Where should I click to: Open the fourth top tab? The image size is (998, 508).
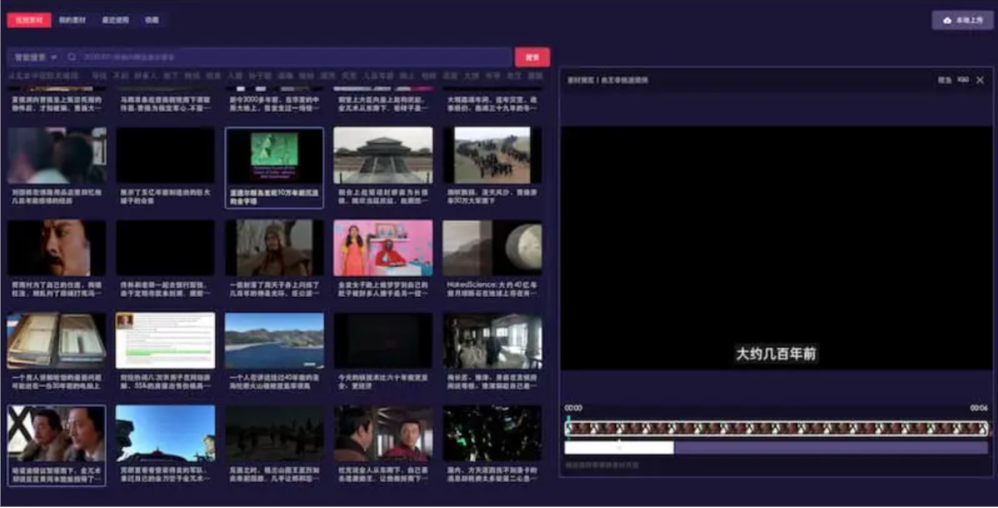151,20
